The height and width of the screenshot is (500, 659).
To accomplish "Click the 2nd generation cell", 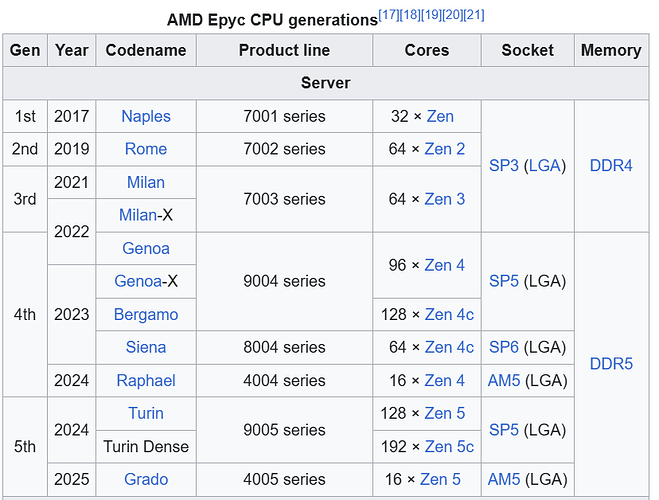I will [x=25, y=149].
